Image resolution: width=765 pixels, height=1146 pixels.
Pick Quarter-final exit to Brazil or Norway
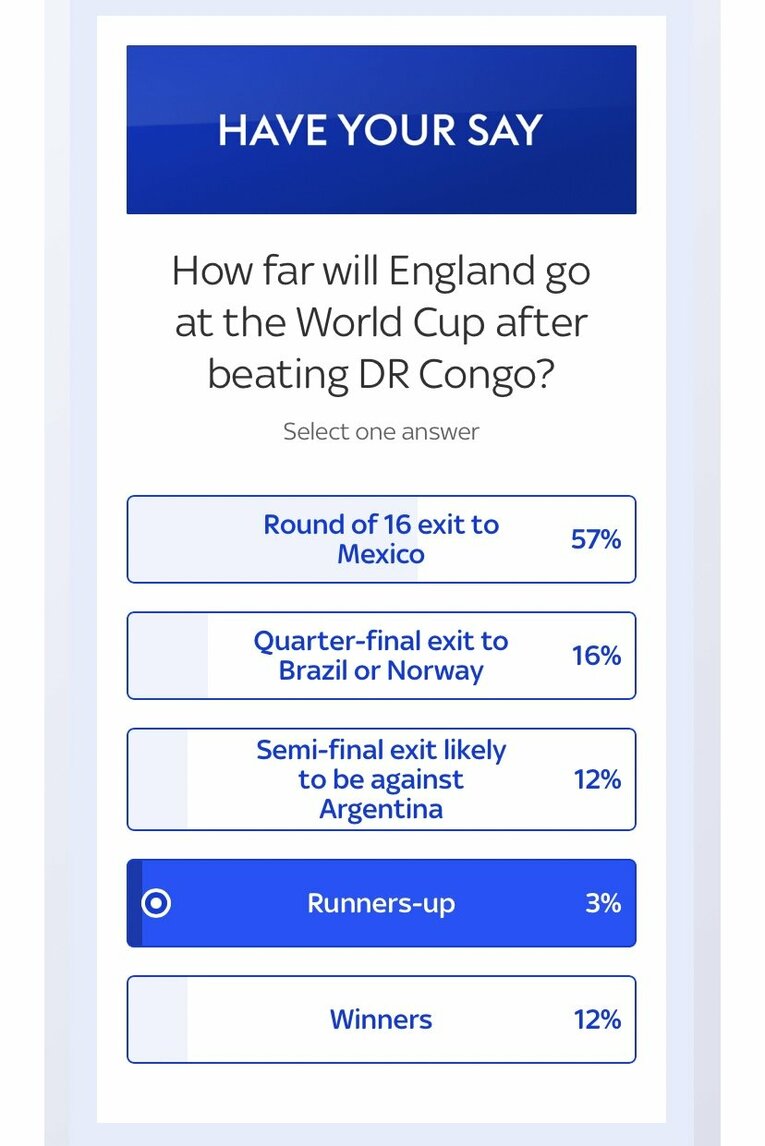pos(381,655)
